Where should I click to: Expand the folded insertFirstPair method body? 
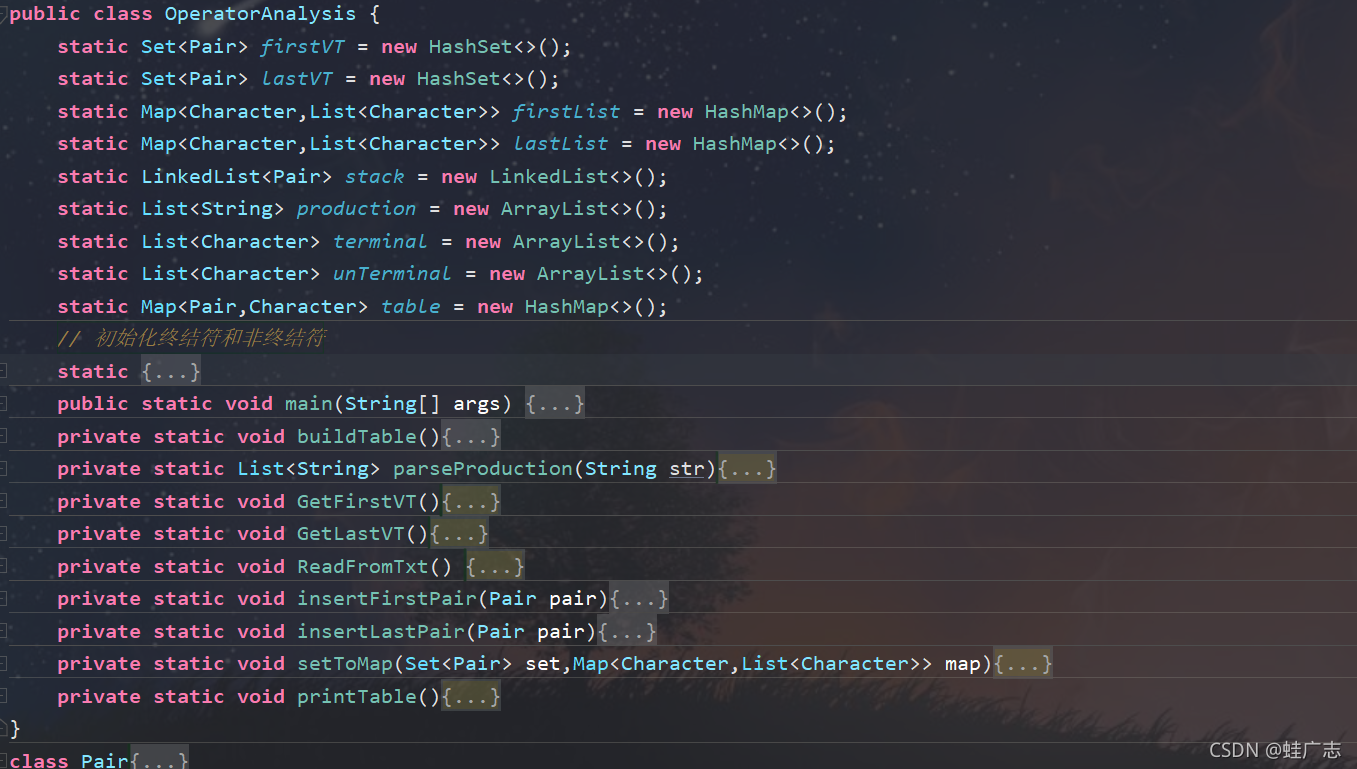coord(639,599)
